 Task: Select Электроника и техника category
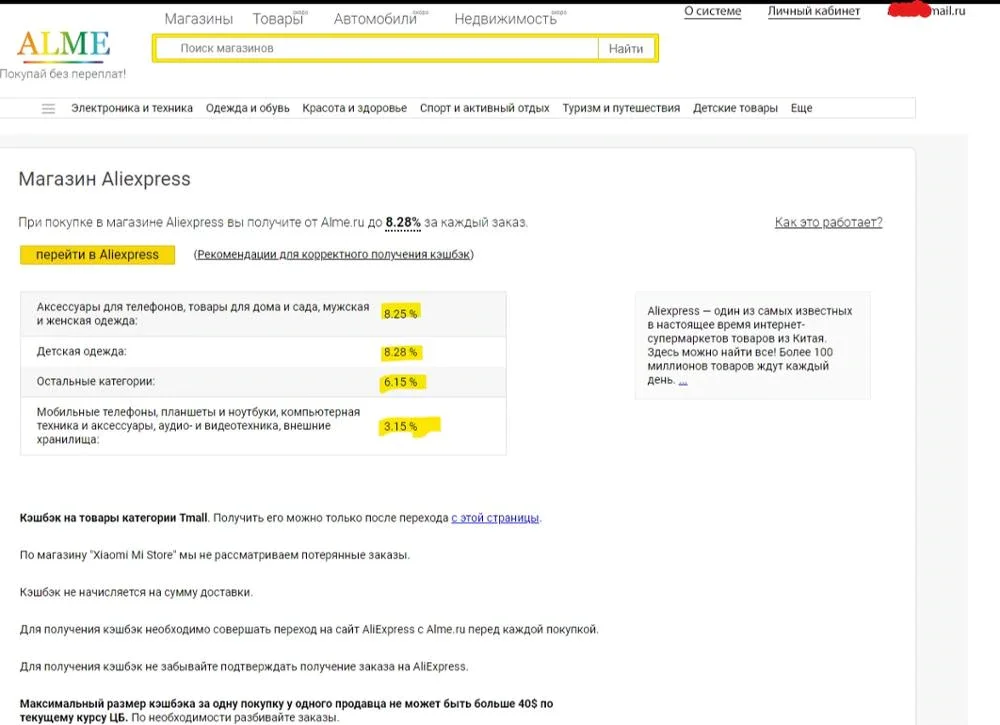(132, 108)
